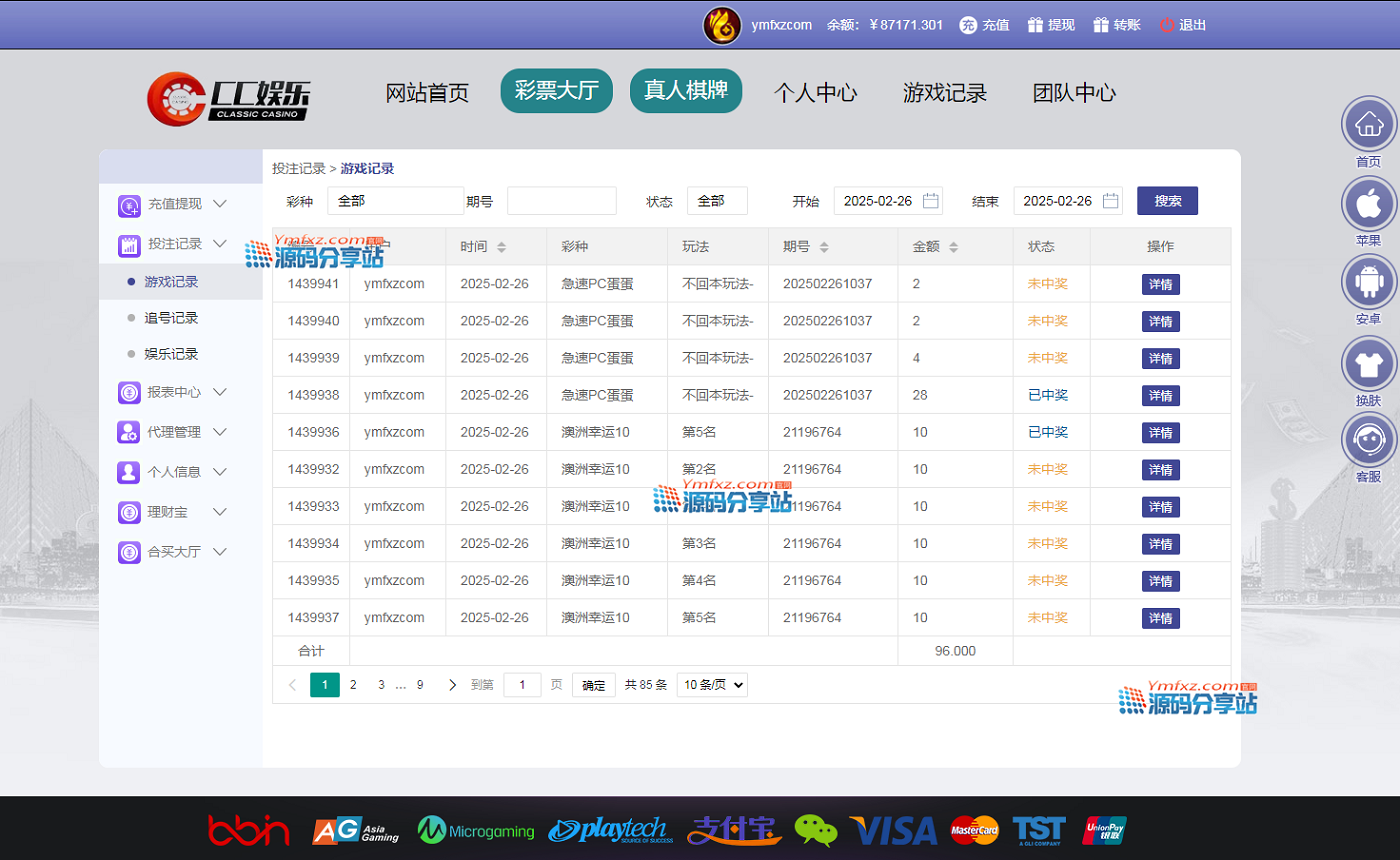The image size is (1400, 860).
Task: Open the skin change (换肤) shirt icon
Action: (x=1368, y=363)
